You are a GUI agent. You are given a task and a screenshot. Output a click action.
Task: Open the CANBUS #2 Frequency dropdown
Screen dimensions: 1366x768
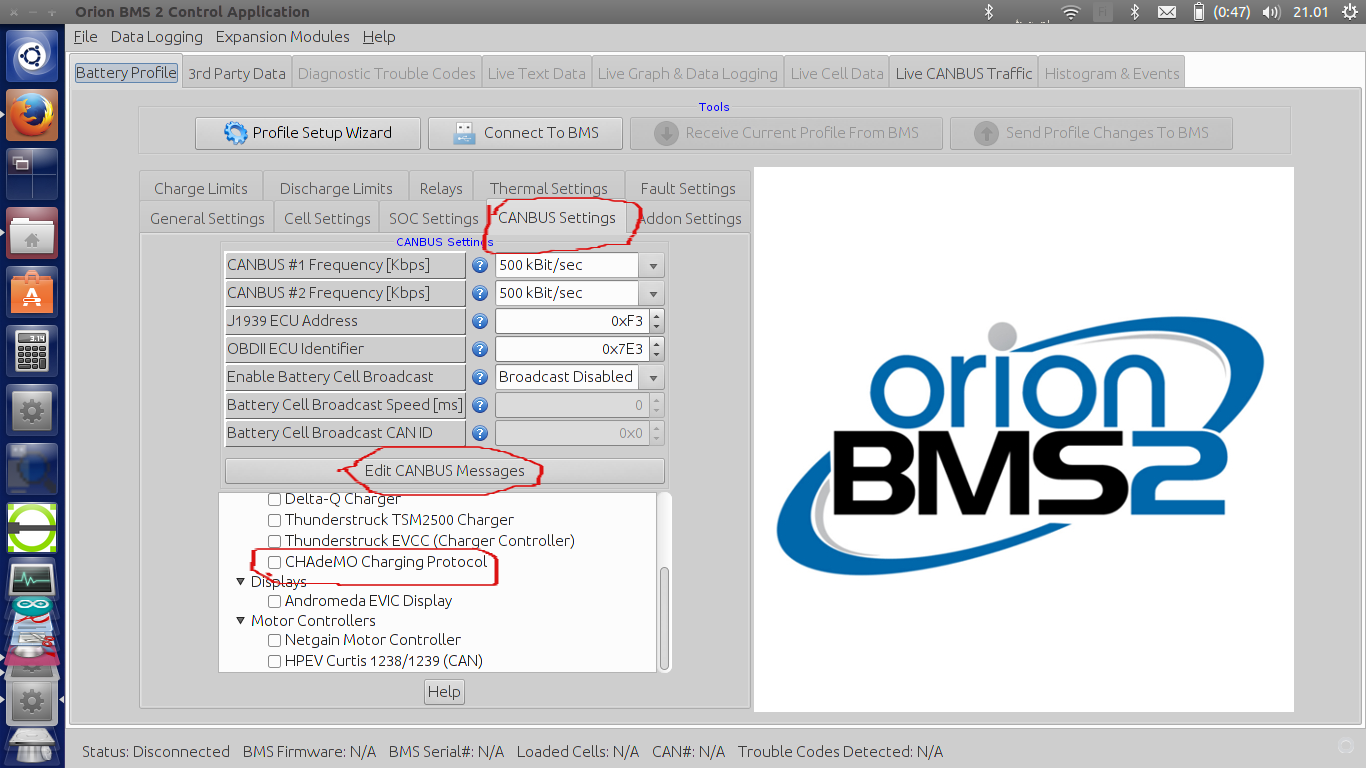(x=653, y=293)
